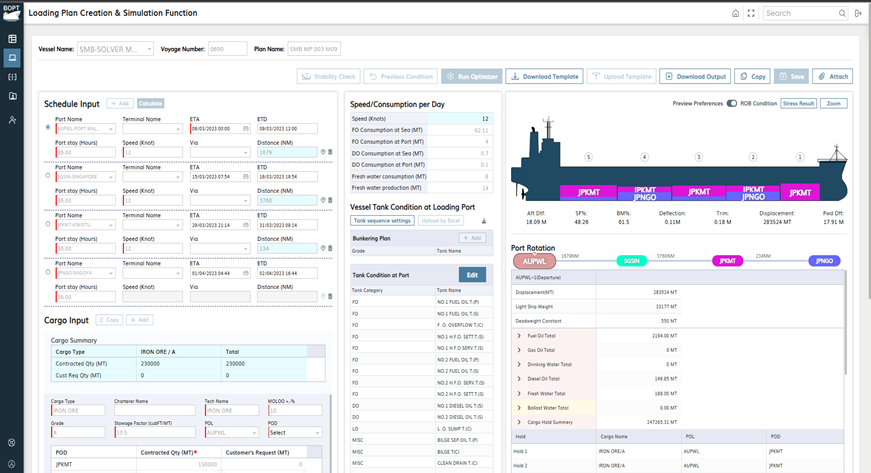Select the PKMT-KIMITSU port radio button

(x=49, y=224)
